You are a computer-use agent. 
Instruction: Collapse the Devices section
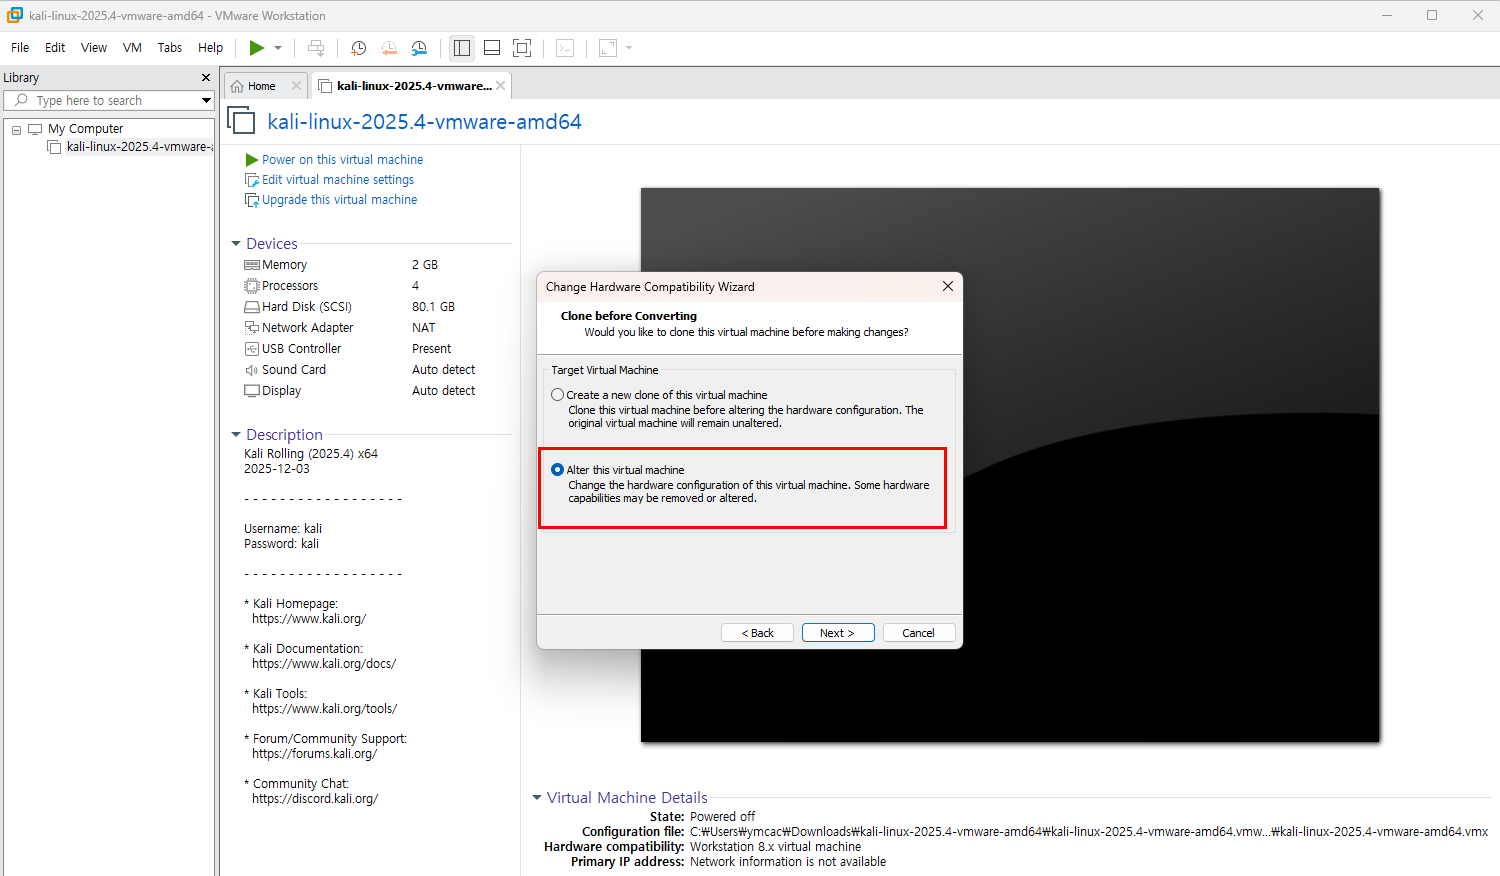[236, 244]
